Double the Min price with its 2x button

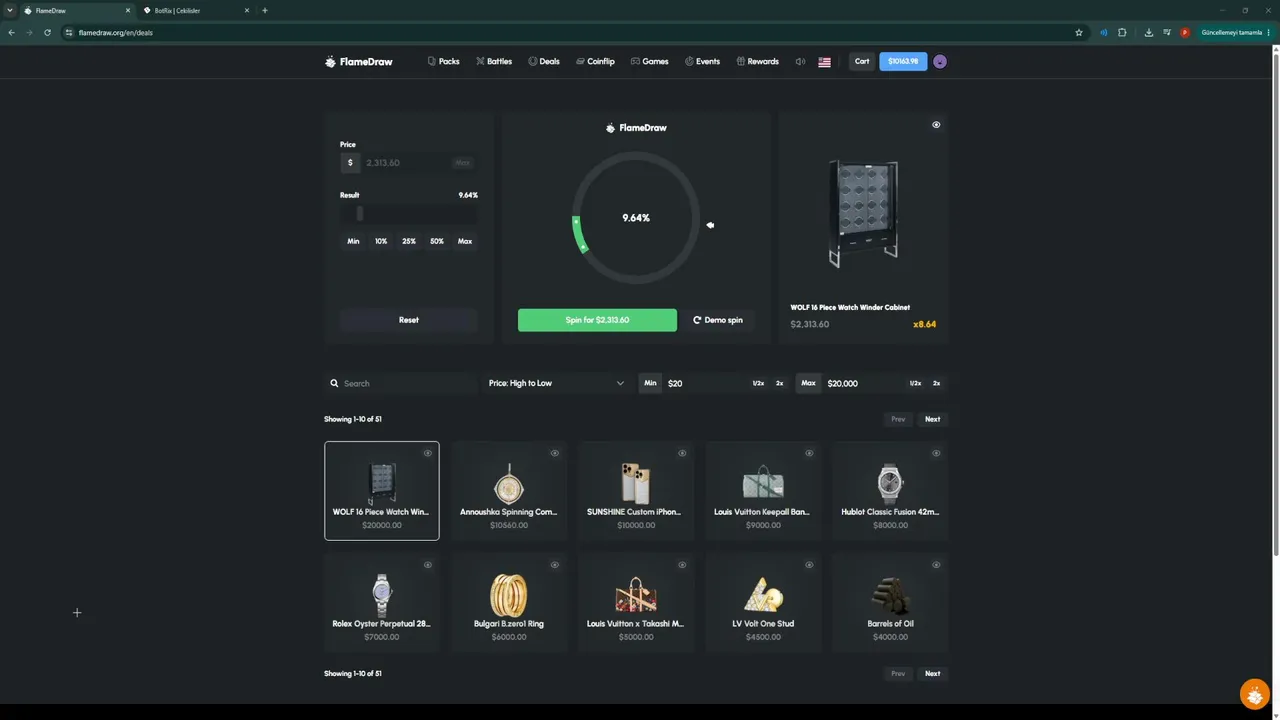coord(780,383)
